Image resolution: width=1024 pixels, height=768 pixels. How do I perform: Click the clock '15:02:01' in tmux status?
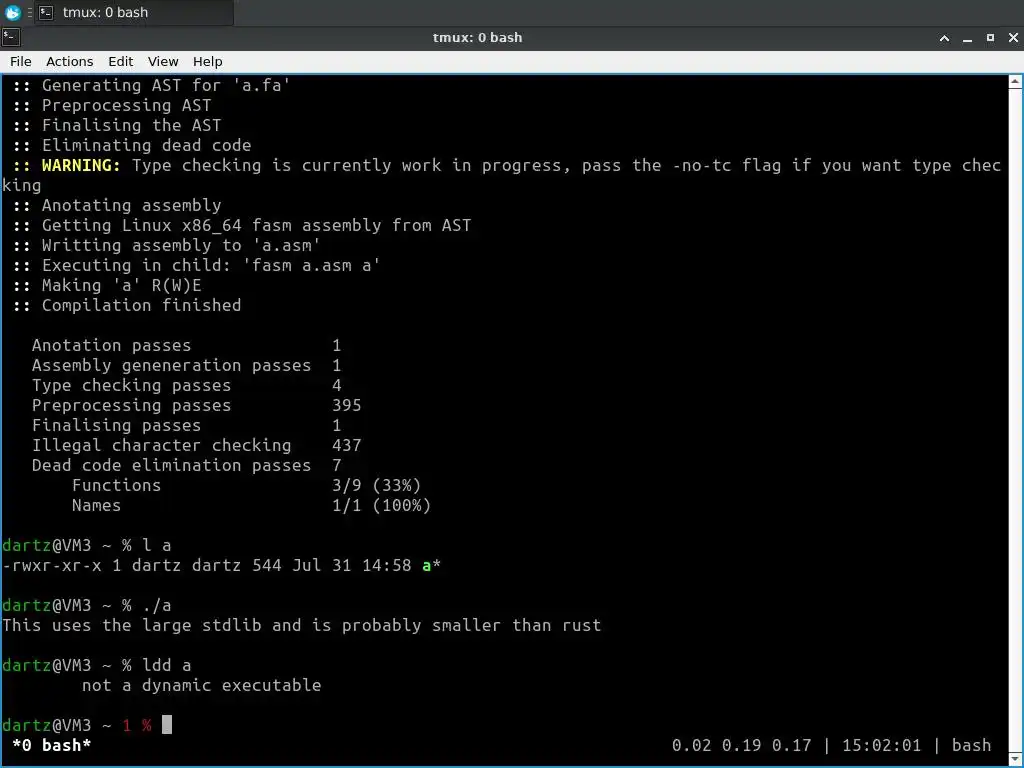[x=881, y=745]
